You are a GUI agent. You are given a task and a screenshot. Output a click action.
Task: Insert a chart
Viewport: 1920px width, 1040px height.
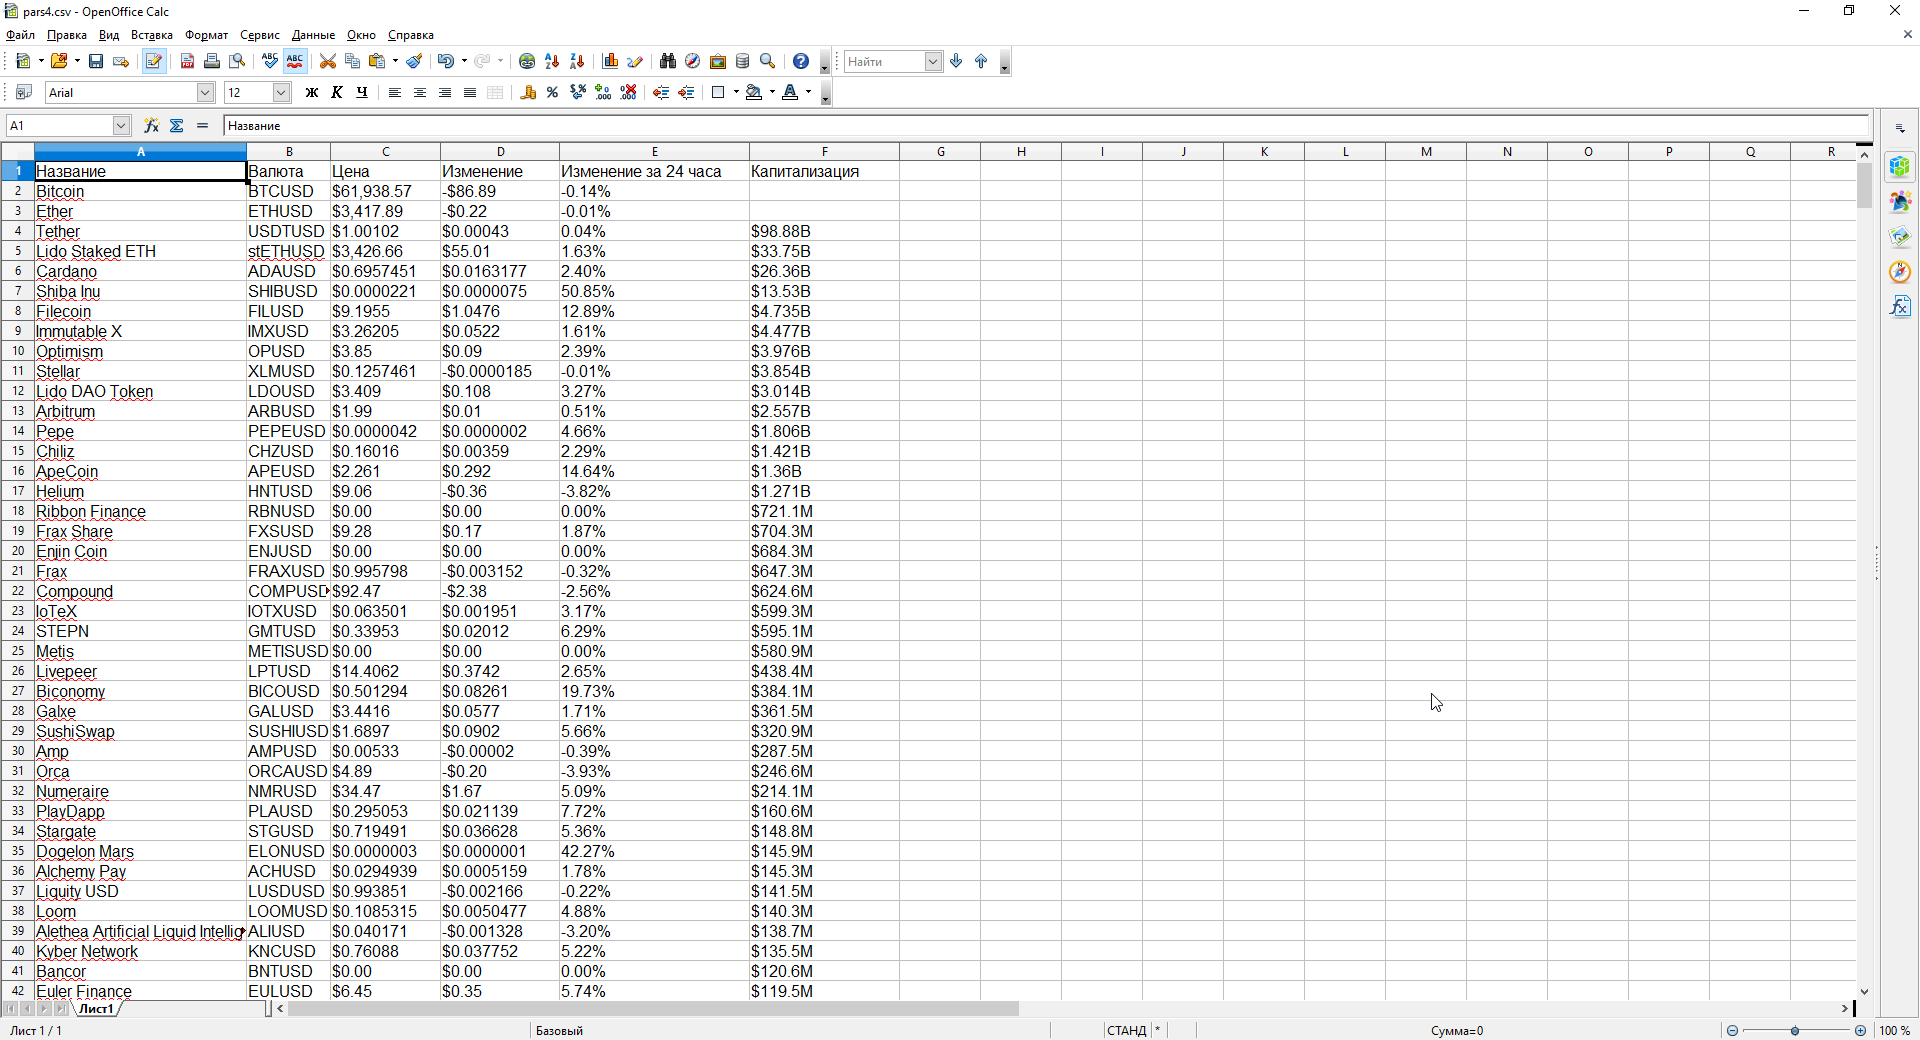click(x=610, y=61)
